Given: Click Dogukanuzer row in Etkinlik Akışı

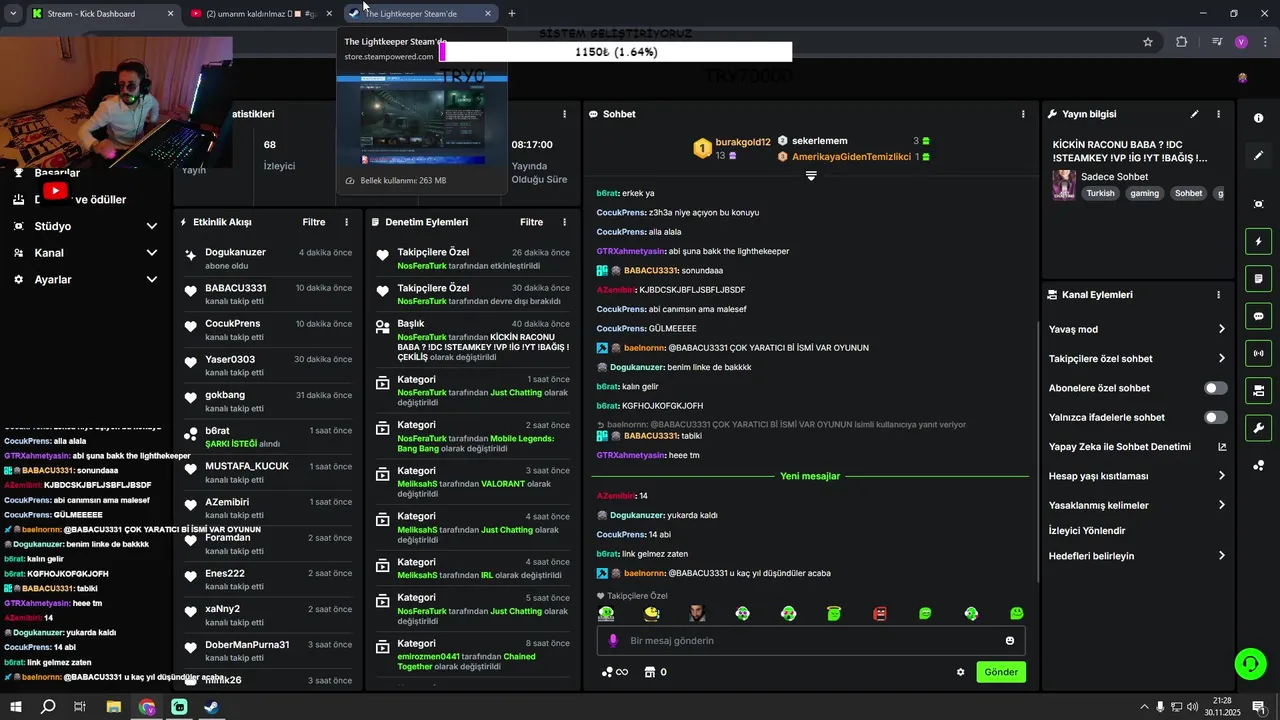Looking at the screenshot, I should (267, 259).
